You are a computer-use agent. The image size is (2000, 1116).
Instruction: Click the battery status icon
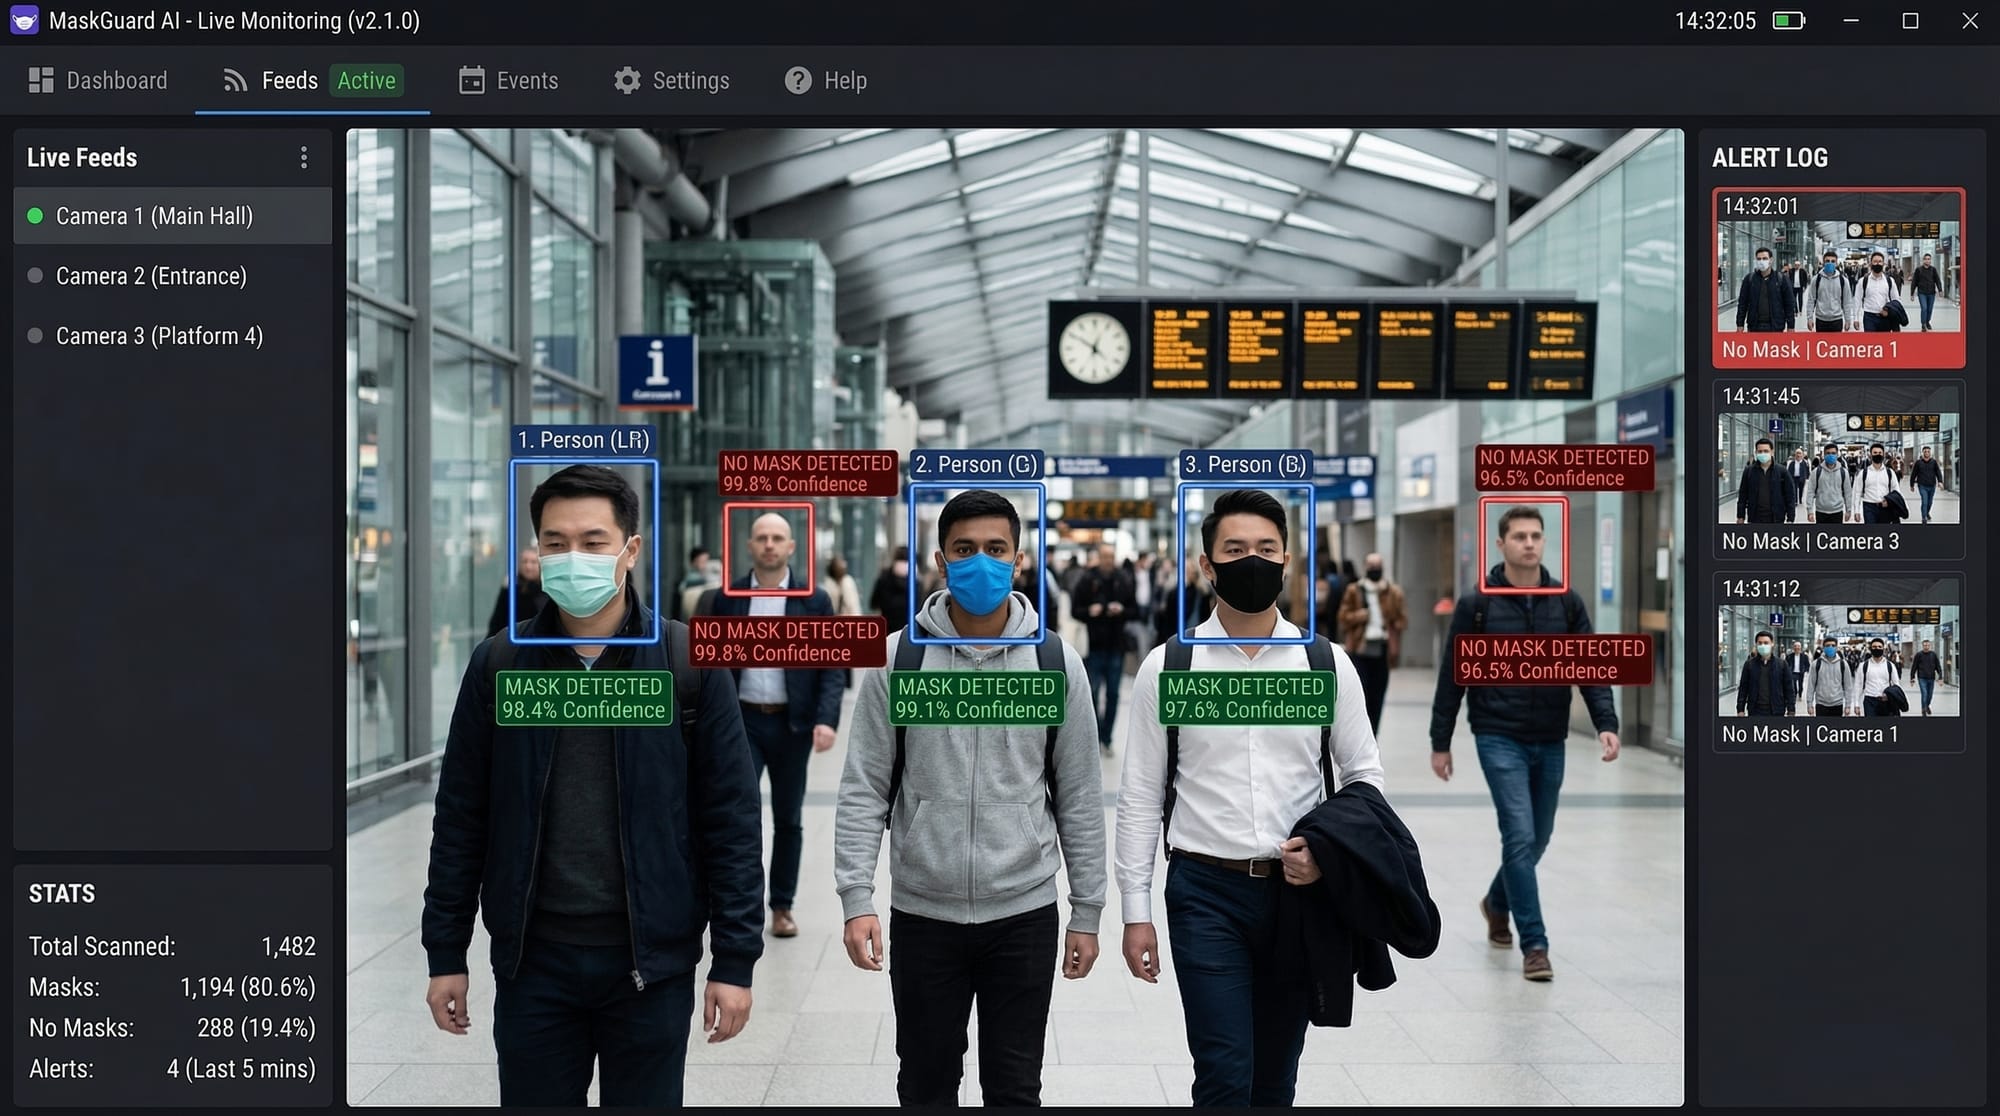click(1788, 20)
